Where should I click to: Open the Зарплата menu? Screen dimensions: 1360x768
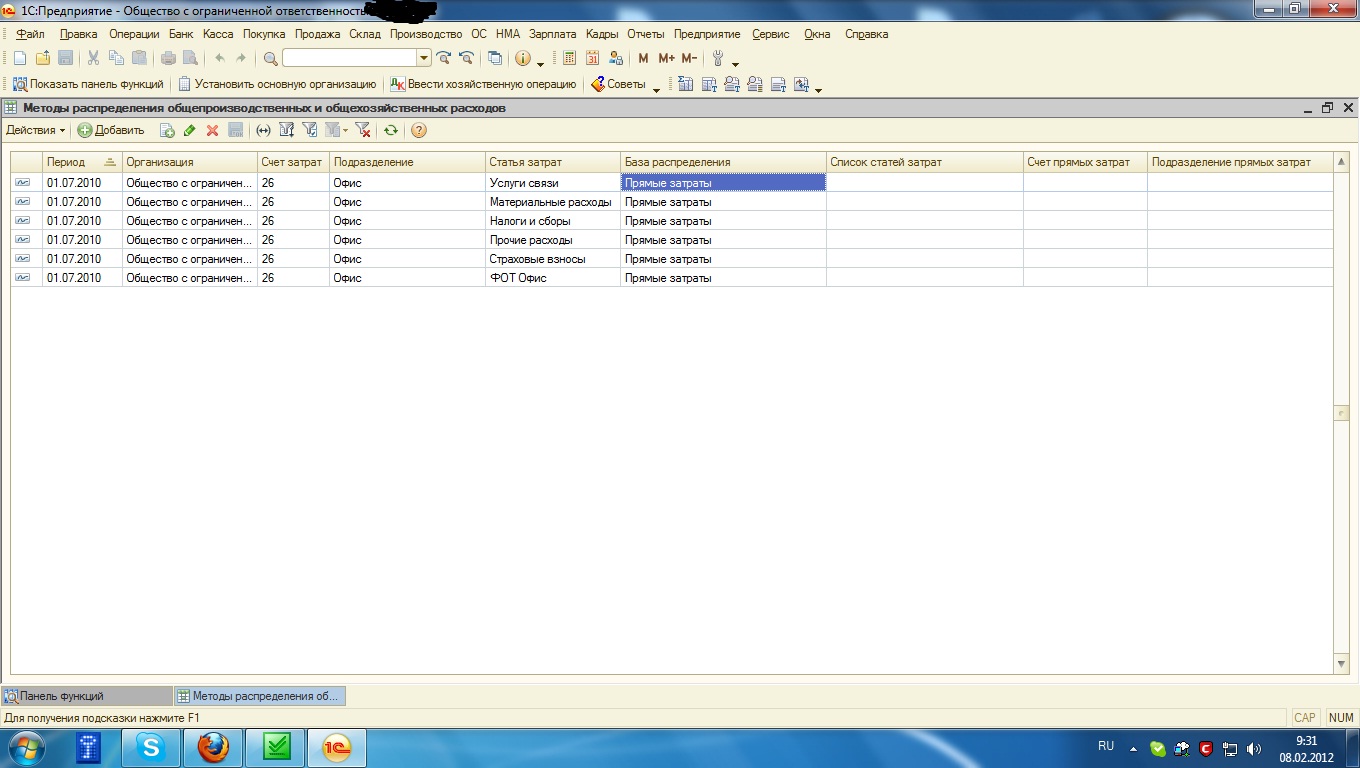point(553,34)
